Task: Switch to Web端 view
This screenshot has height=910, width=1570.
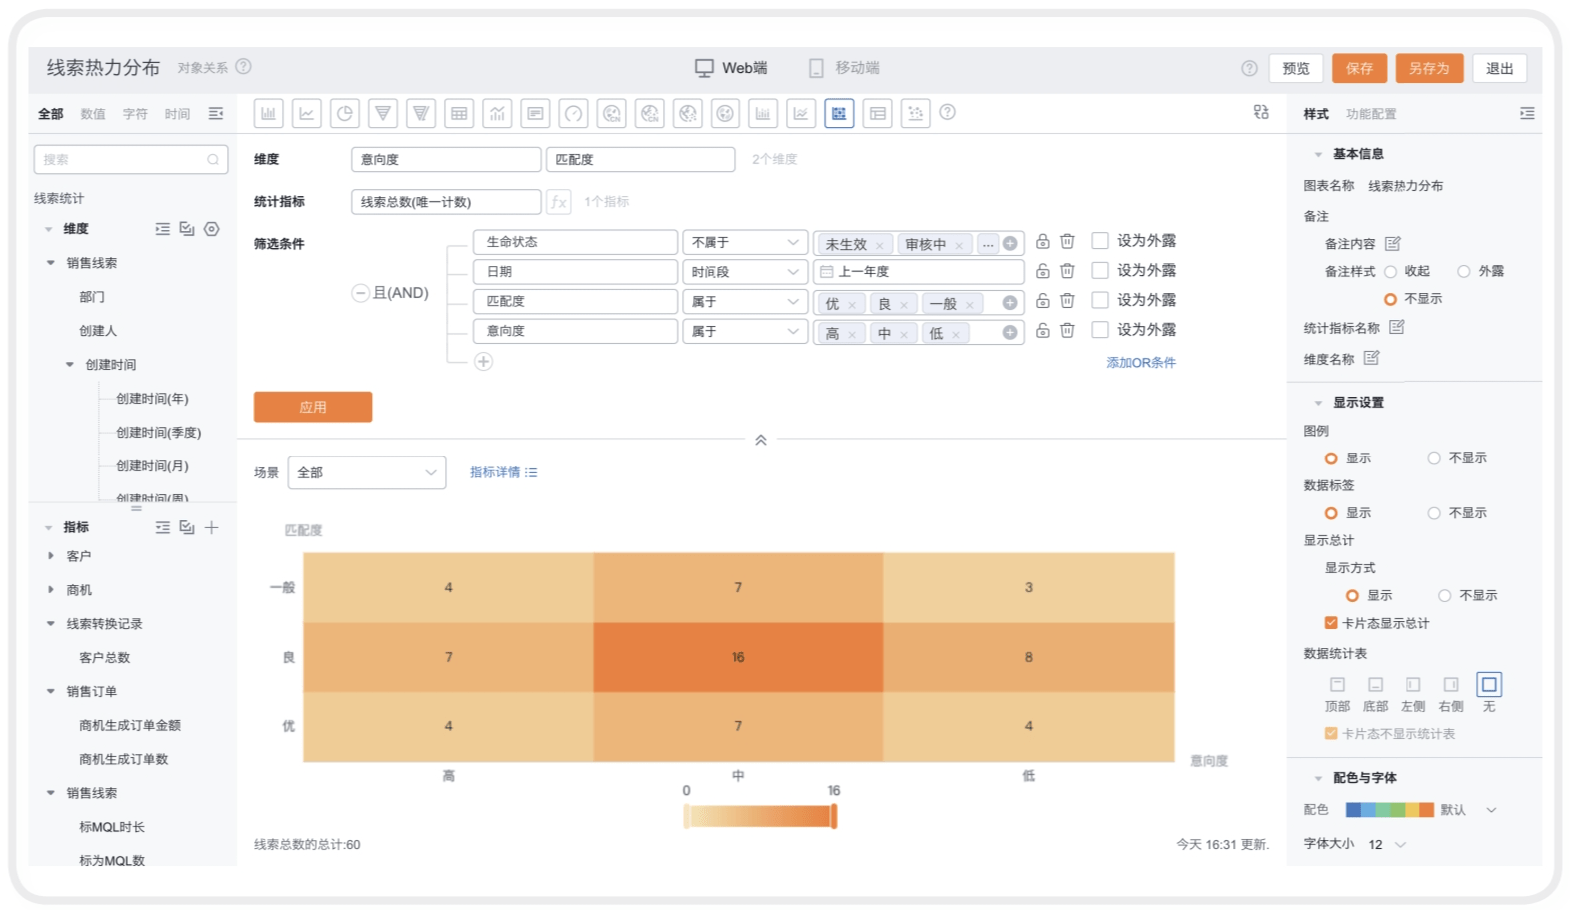Action: click(731, 68)
